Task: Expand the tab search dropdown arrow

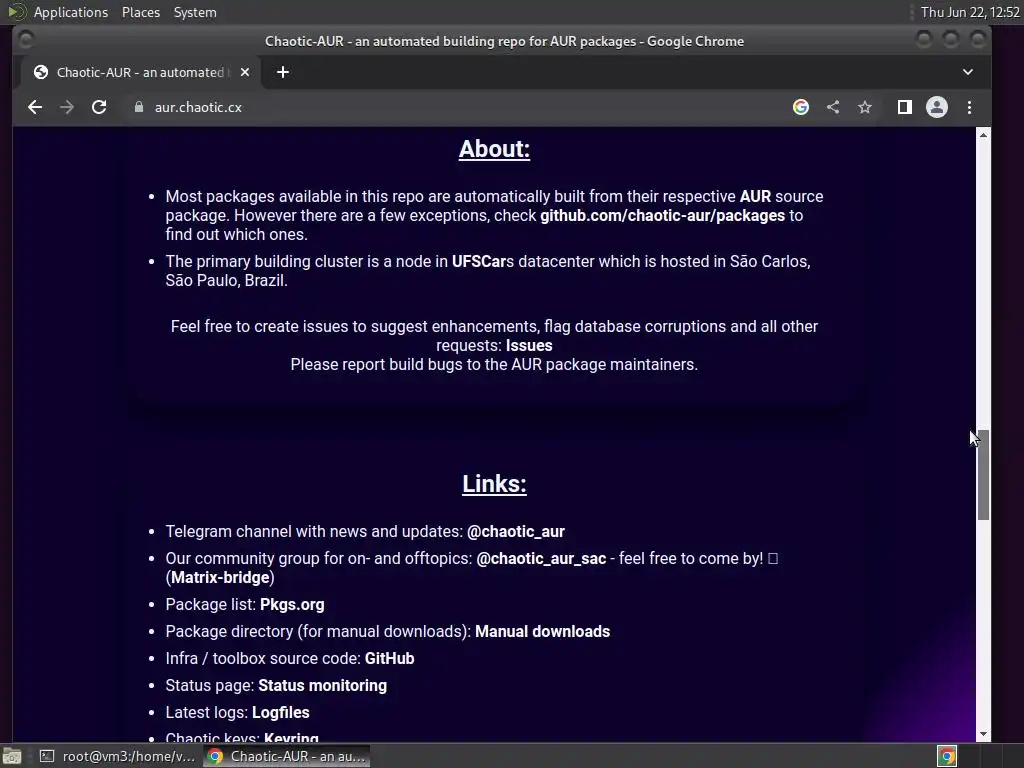Action: click(968, 72)
